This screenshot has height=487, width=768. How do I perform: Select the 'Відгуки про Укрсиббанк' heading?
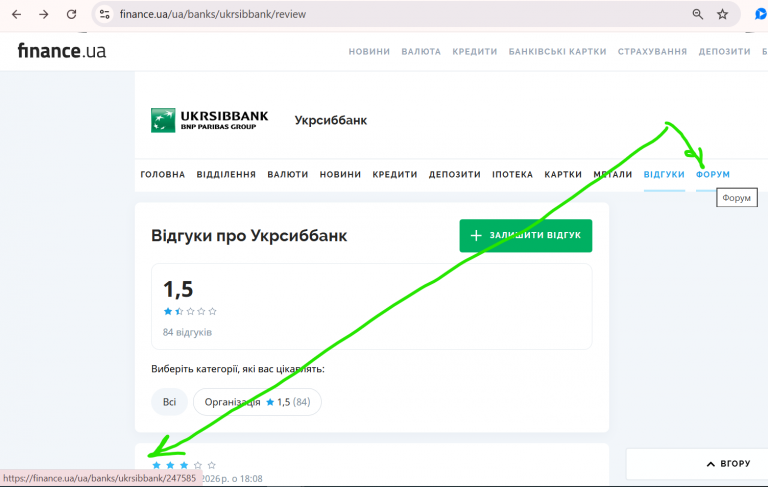(249, 236)
